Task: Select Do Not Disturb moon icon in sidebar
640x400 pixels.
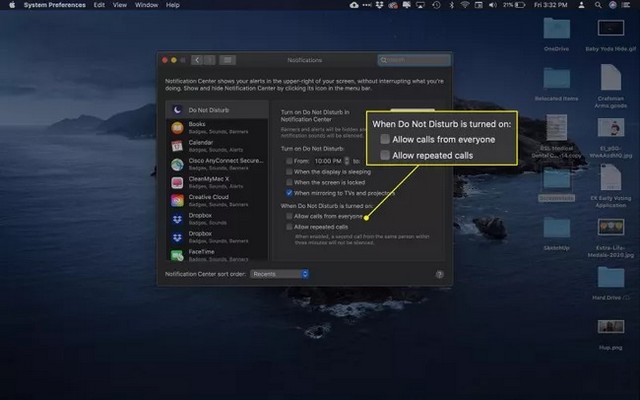Action: point(177,110)
